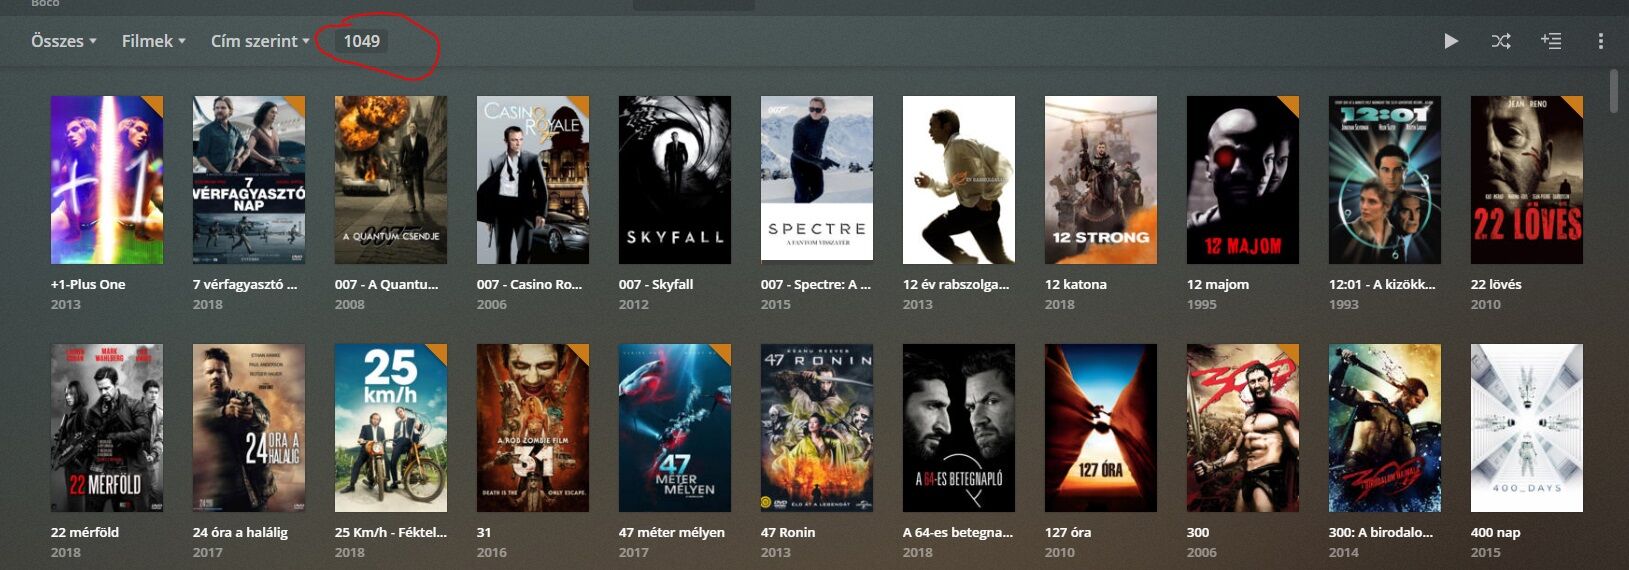Viewport: 1629px width, 570px height.
Task: Click the title text 400 nap
Action: (1495, 532)
